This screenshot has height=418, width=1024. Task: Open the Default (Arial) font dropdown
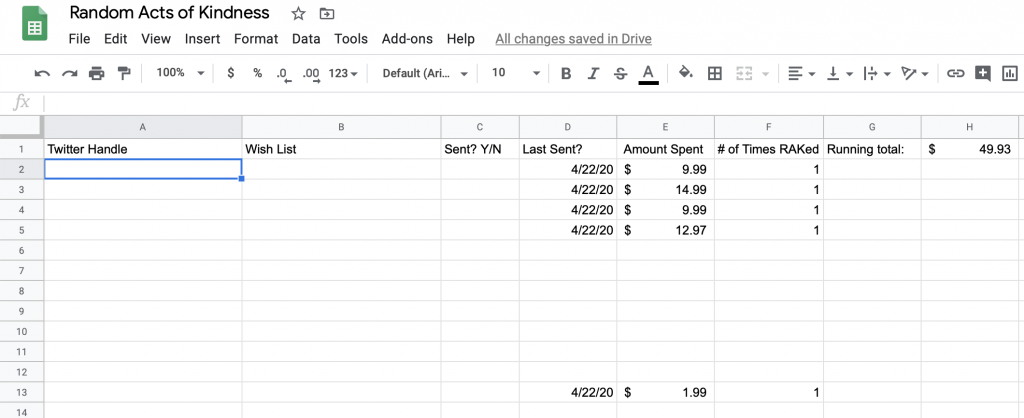[x=425, y=73]
